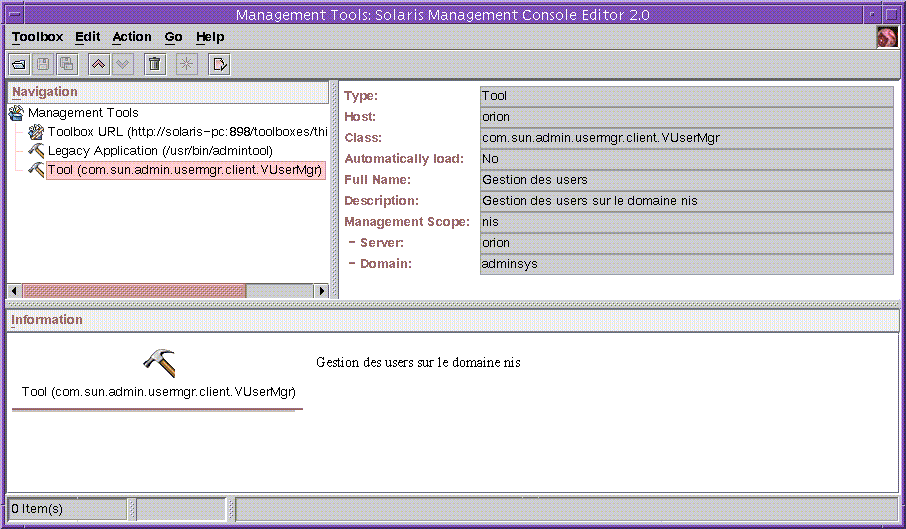Click the large hammer icon in Information pane
The height and width of the screenshot is (529, 906).
159,363
